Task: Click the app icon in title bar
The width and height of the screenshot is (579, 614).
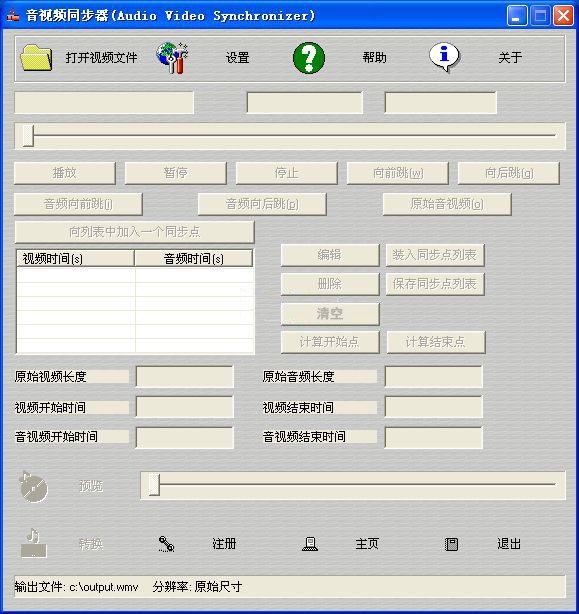Action: point(13,16)
